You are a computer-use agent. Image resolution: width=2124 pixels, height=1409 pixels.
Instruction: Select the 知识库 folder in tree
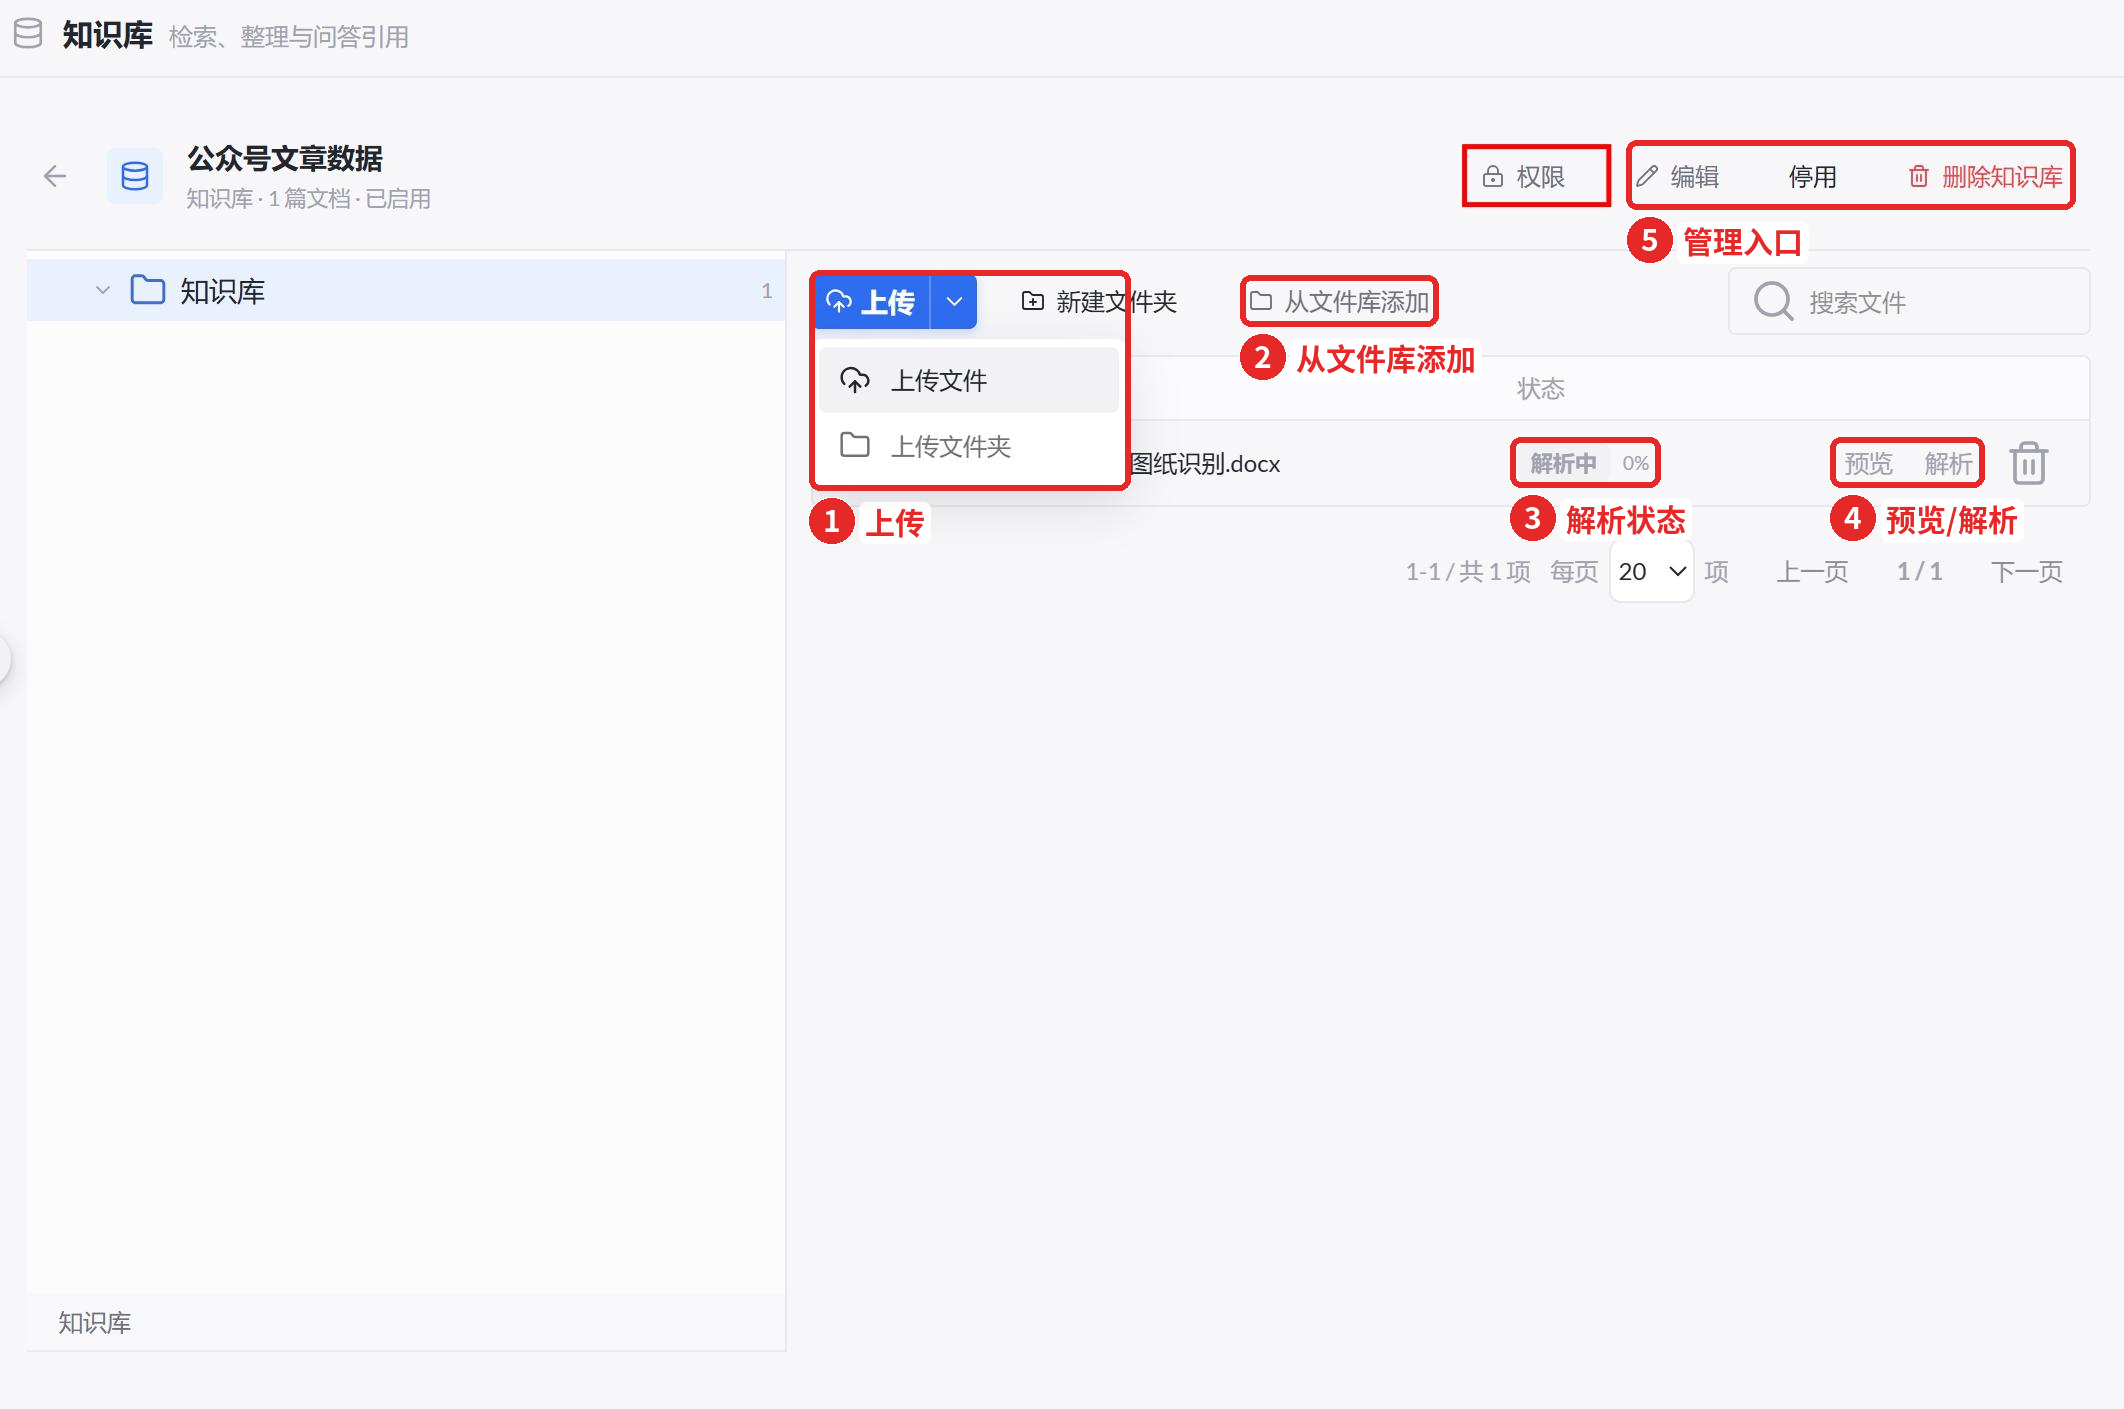[x=406, y=291]
